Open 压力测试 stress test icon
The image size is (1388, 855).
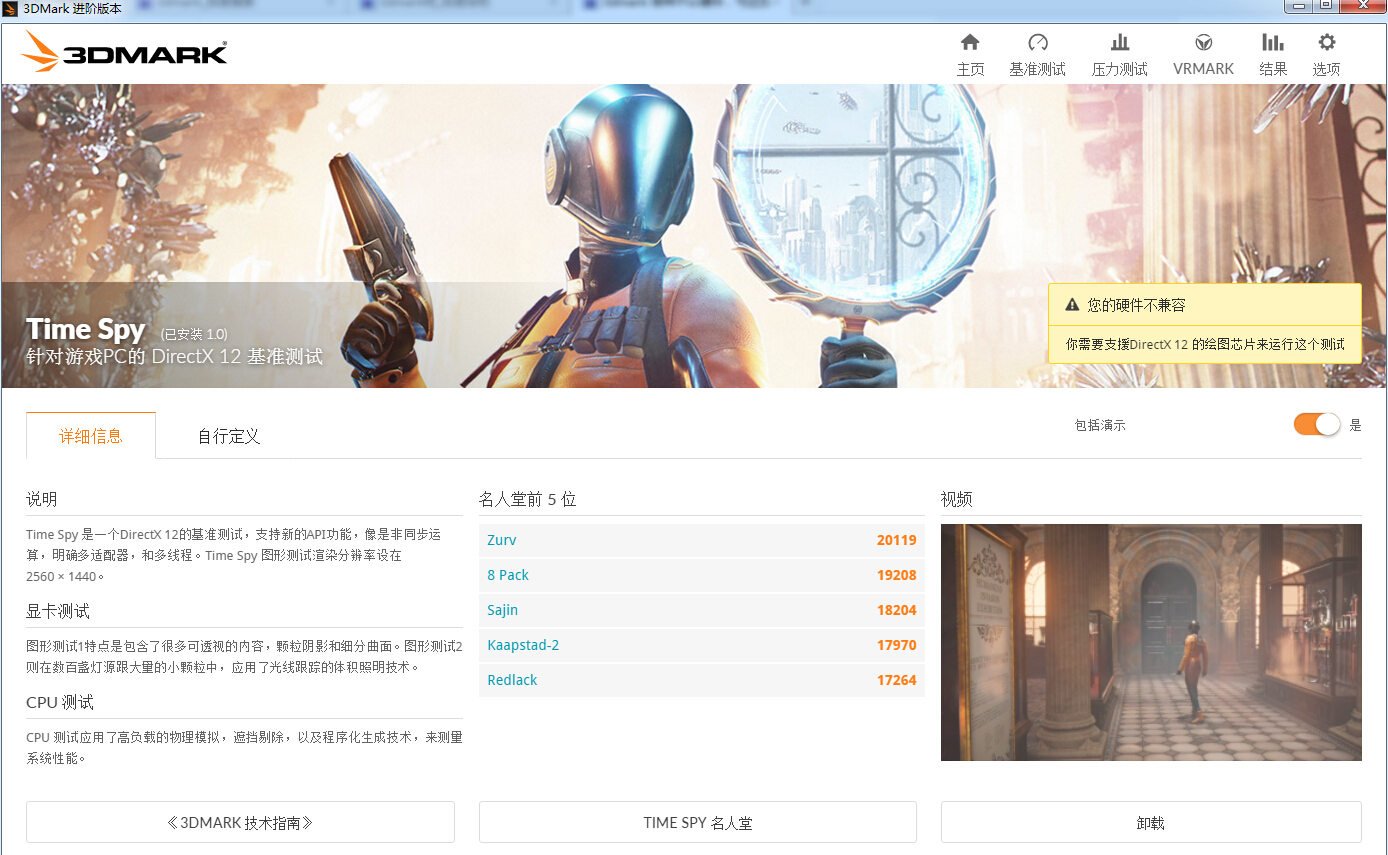coord(1119,43)
